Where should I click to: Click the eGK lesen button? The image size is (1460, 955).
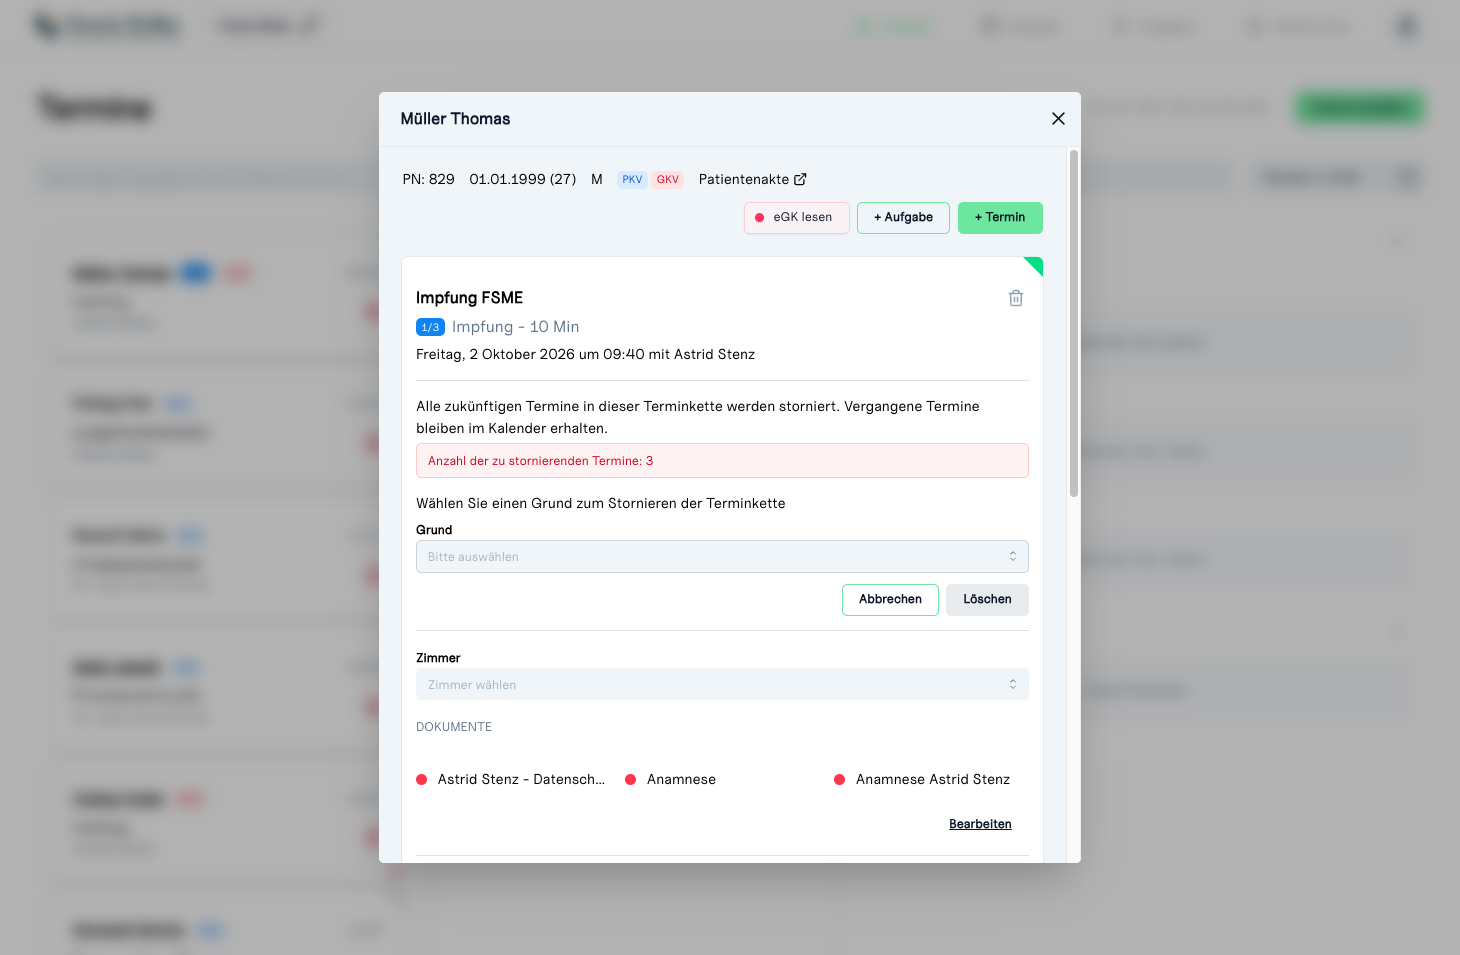pyautogui.click(x=797, y=218)
